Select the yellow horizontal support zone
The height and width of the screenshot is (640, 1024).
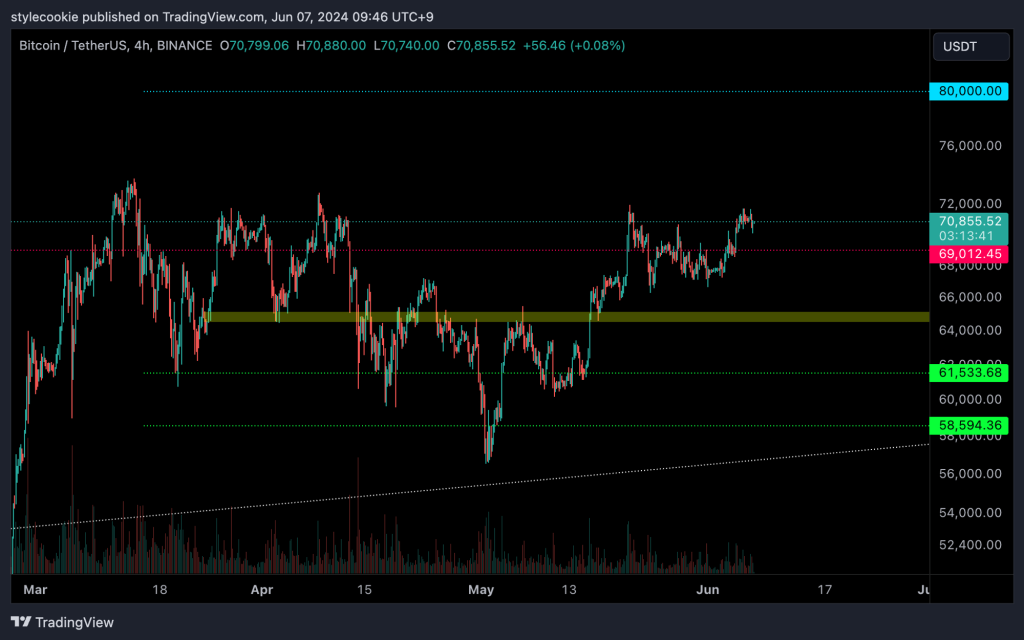[x=560, y=317]
